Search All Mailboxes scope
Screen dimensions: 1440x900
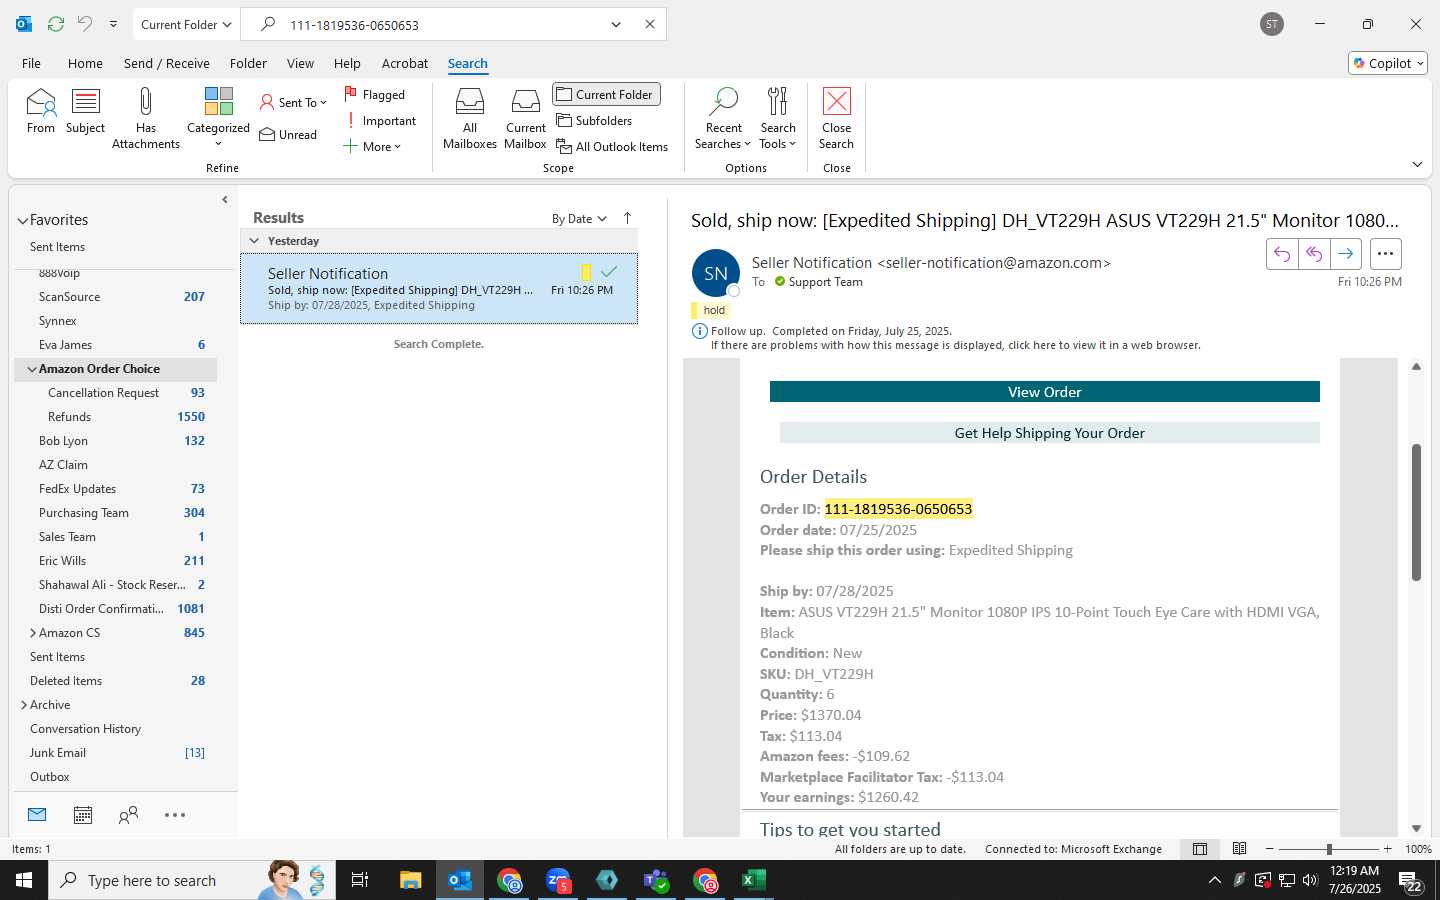tap(470, 118)
